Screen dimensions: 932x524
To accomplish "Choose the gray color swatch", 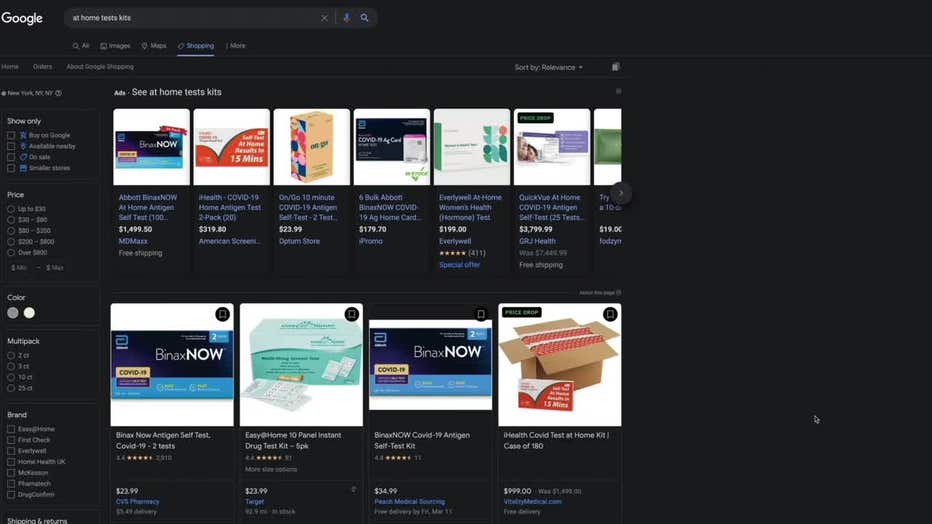I will click(x=13, y=313).
